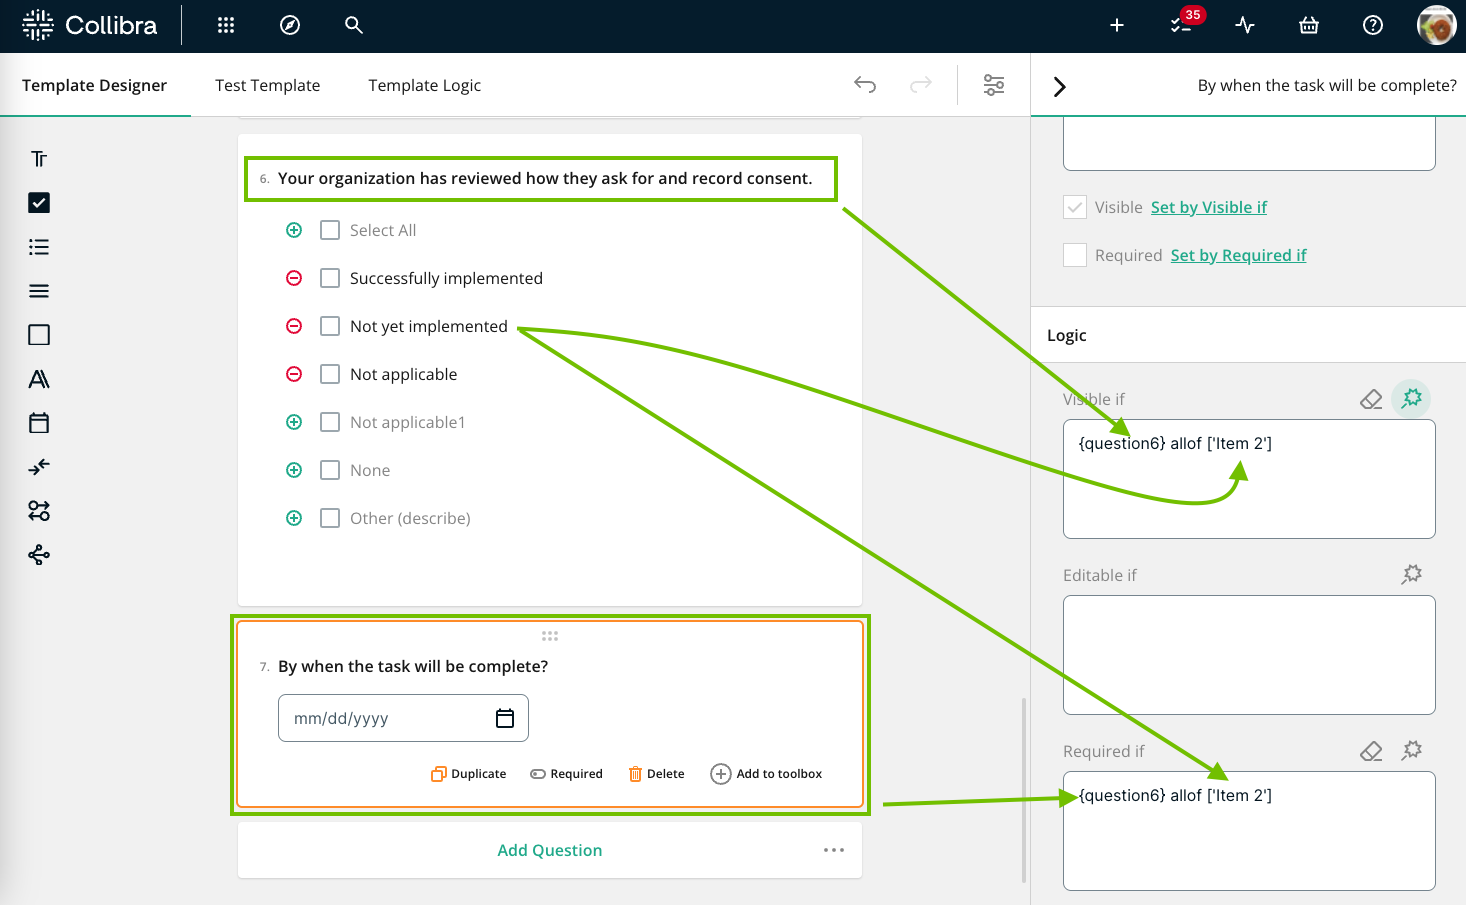This screenshot has height=905, width=1466.
Task: Open the template settings sliders icon
Action: click(994, 85)
